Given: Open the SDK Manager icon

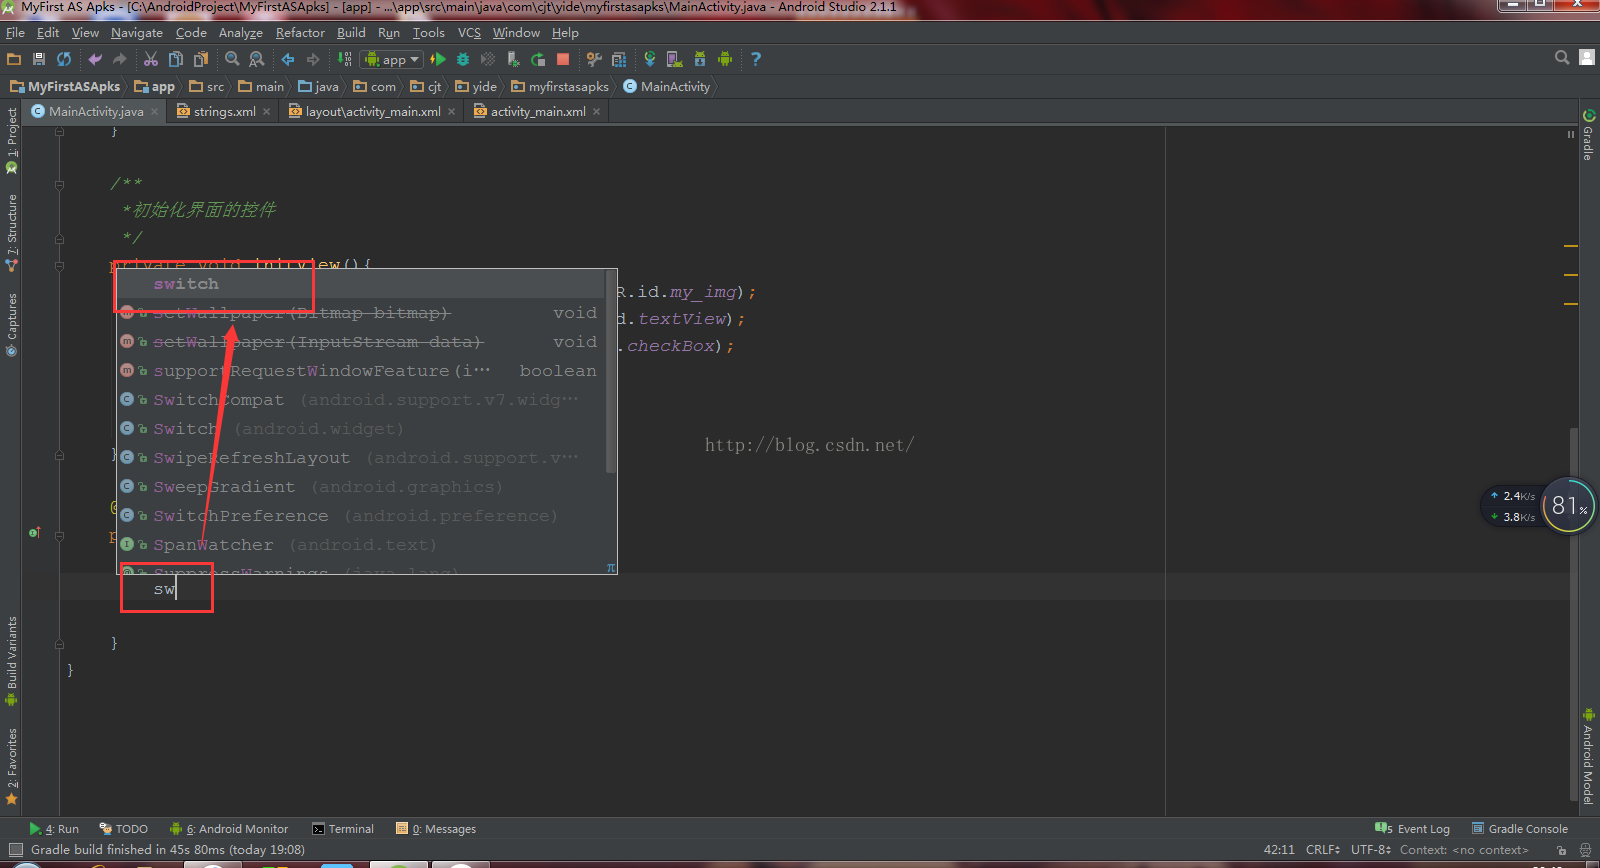Looking at the screenshot, I should point(700,59).
